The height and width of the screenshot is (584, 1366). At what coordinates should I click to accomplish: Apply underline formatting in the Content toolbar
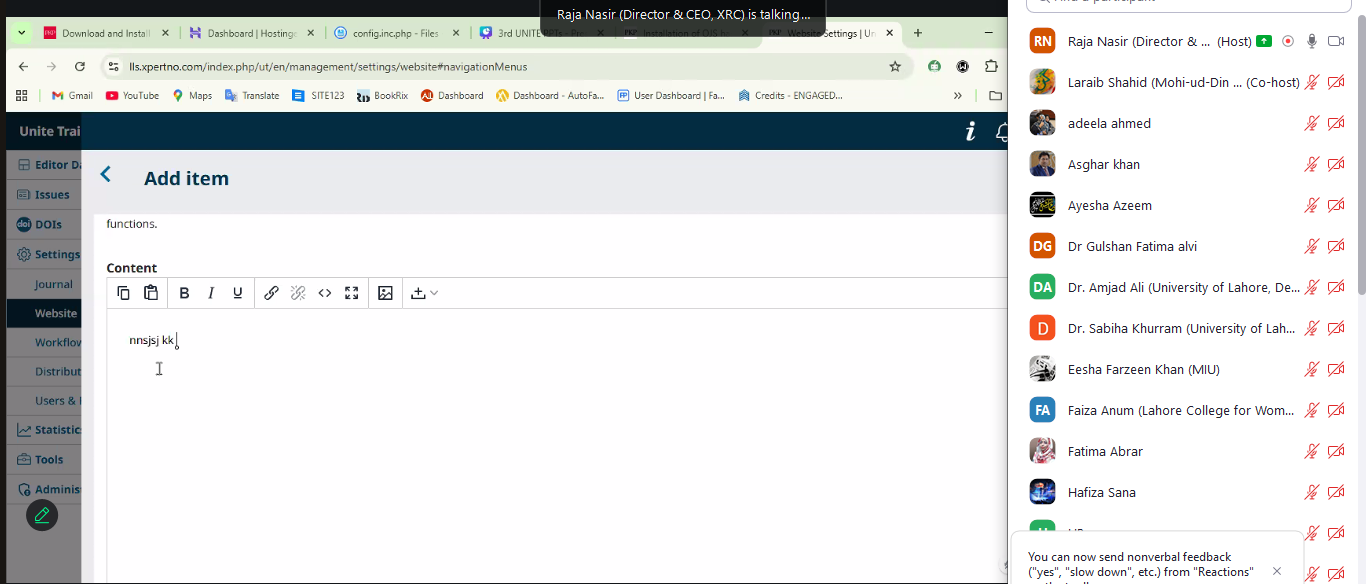point(238,293)
